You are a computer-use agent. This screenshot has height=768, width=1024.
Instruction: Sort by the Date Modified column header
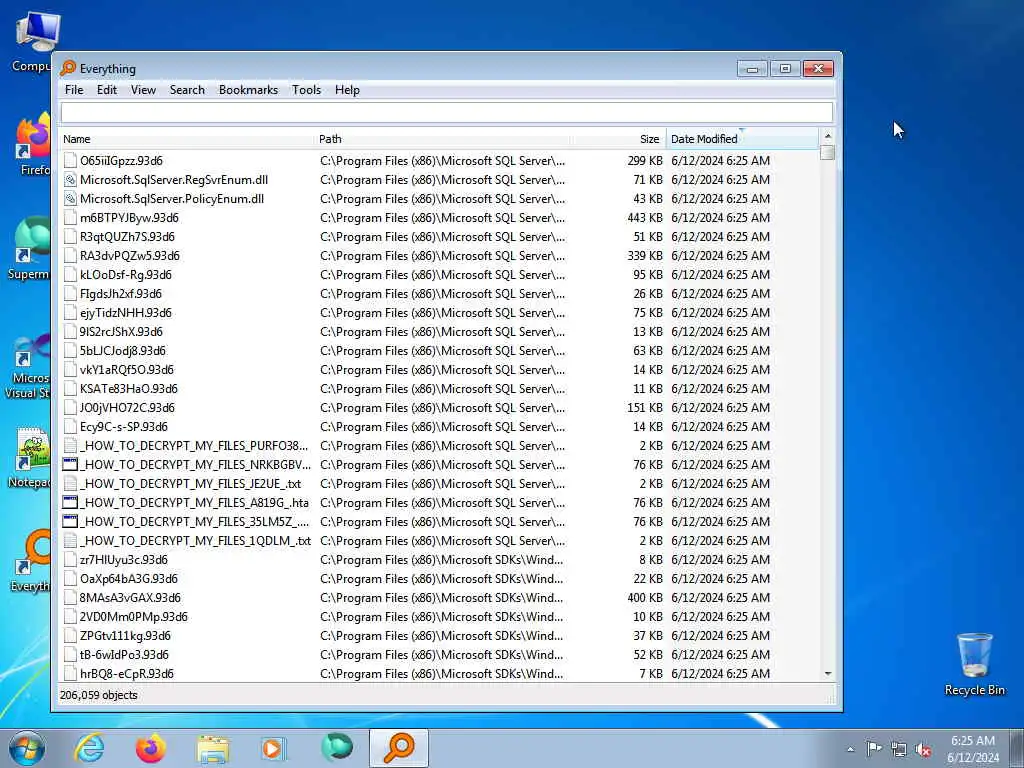[x=742, y=139]
